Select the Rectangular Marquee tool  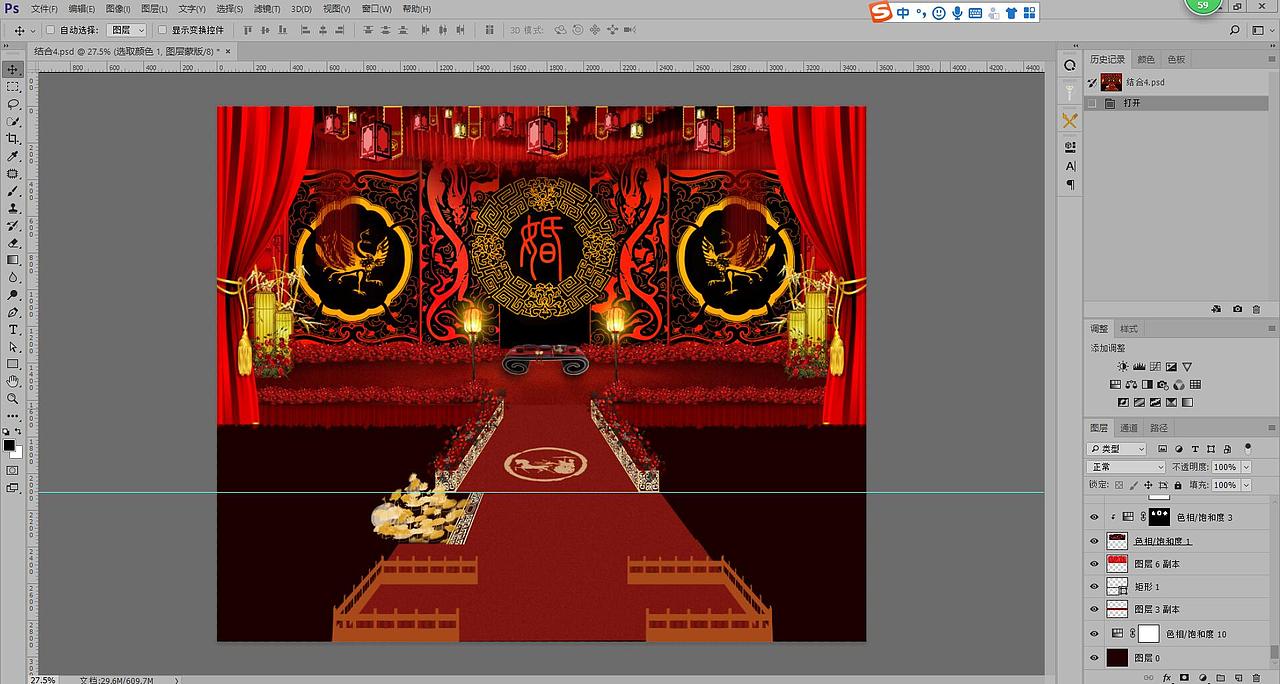tap(13, 87)
